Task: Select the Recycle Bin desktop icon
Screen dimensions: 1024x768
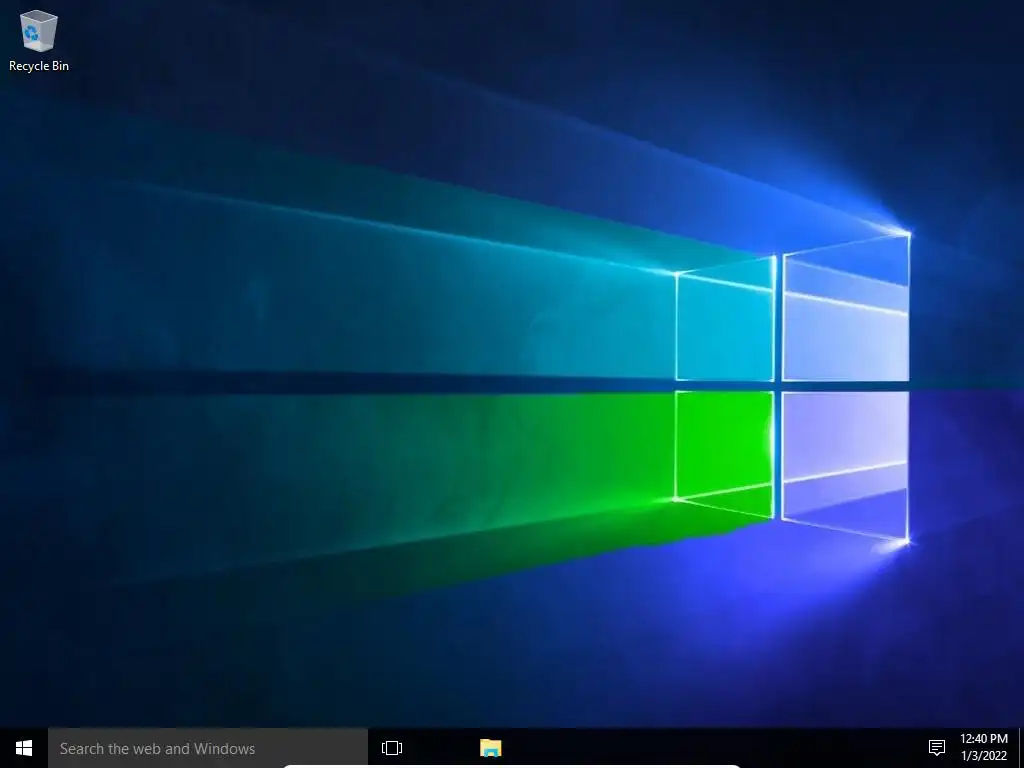Action: coord(39,40)
